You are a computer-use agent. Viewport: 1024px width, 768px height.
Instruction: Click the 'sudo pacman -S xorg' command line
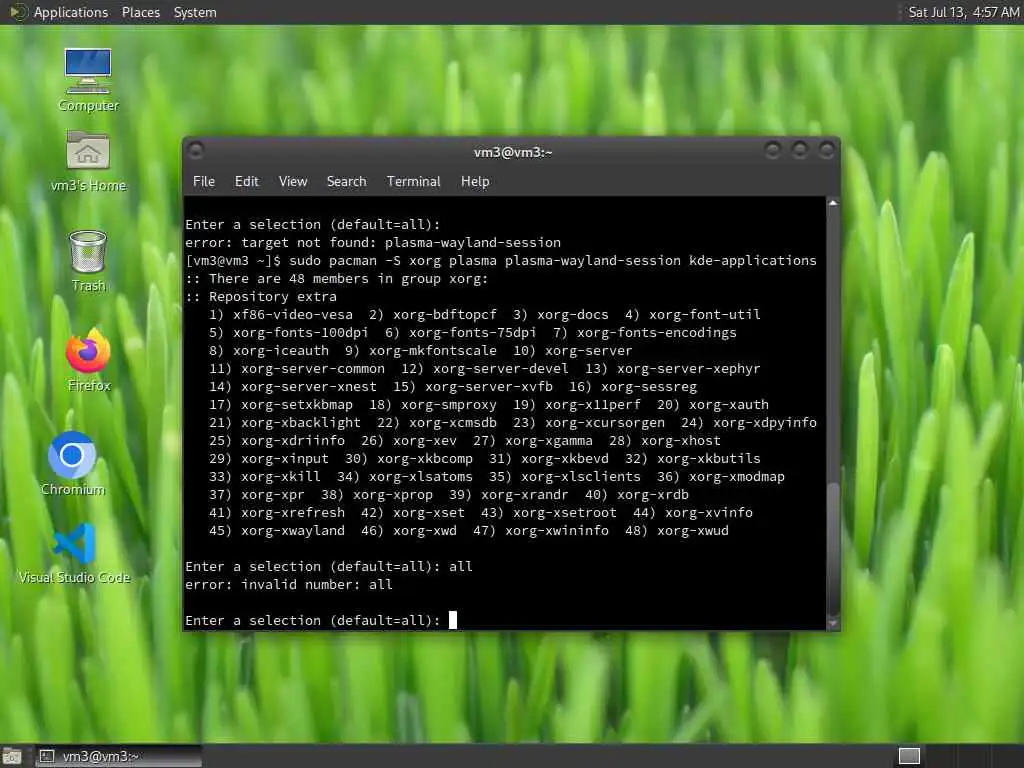501,261
